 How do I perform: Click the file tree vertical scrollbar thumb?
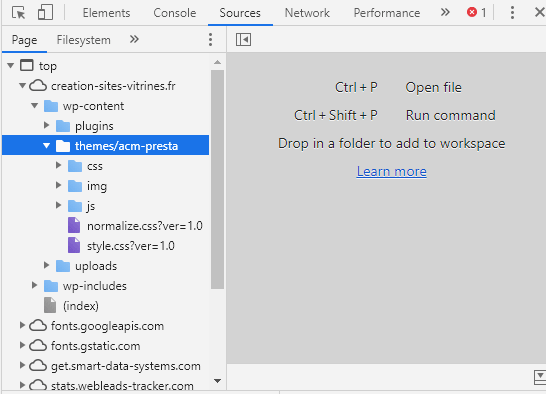(217, 179)
